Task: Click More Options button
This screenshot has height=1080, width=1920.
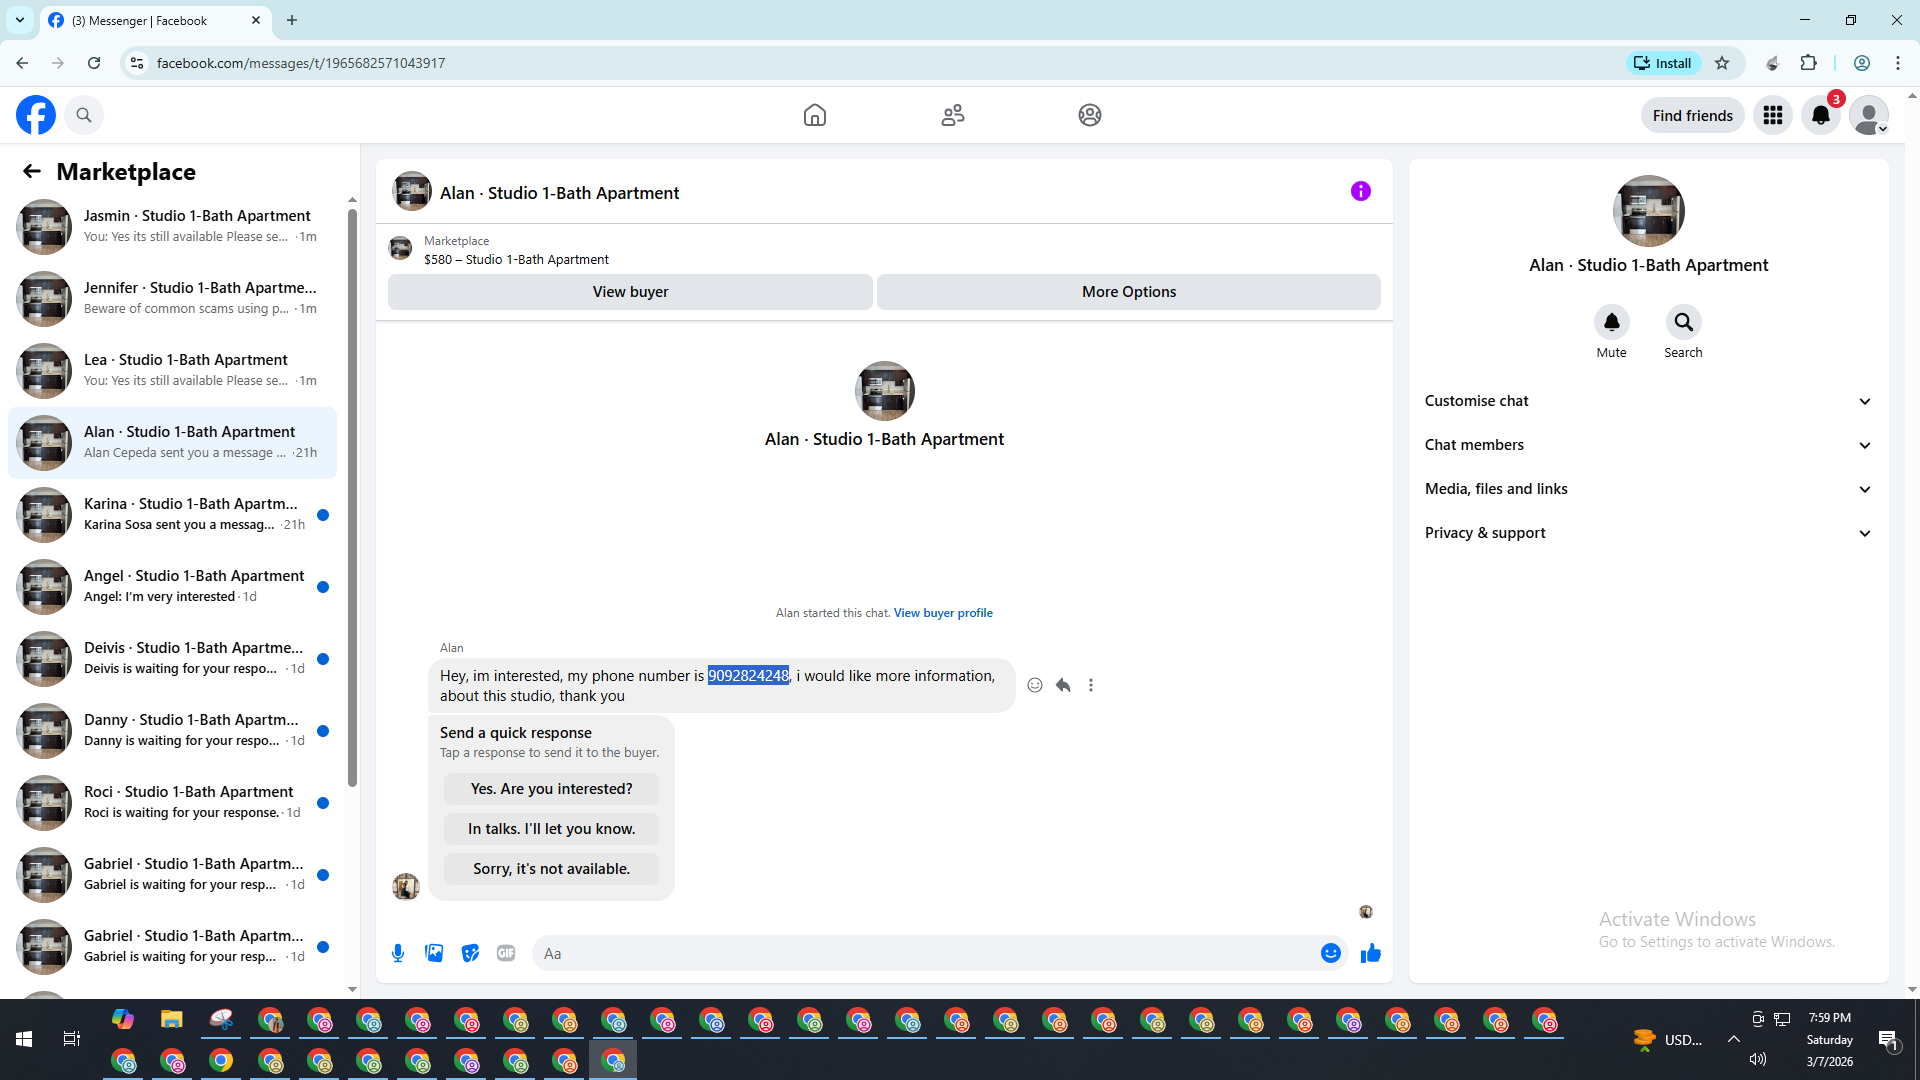Action: (1129, 292)
